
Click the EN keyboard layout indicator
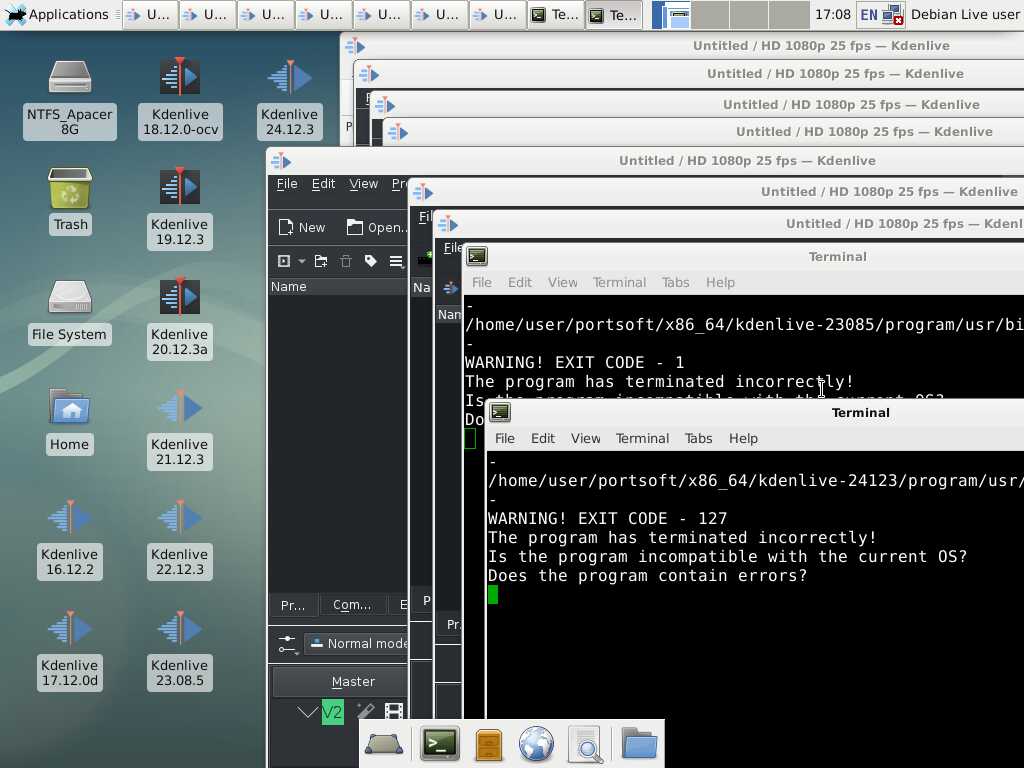[x=869, y=14]
